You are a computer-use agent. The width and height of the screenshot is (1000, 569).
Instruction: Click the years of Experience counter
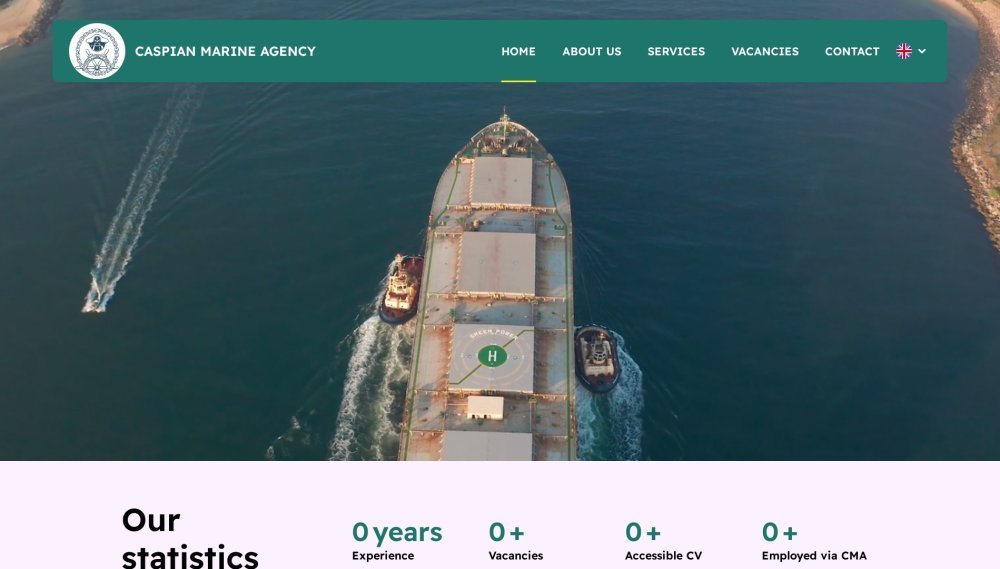[x=397, y=541]
